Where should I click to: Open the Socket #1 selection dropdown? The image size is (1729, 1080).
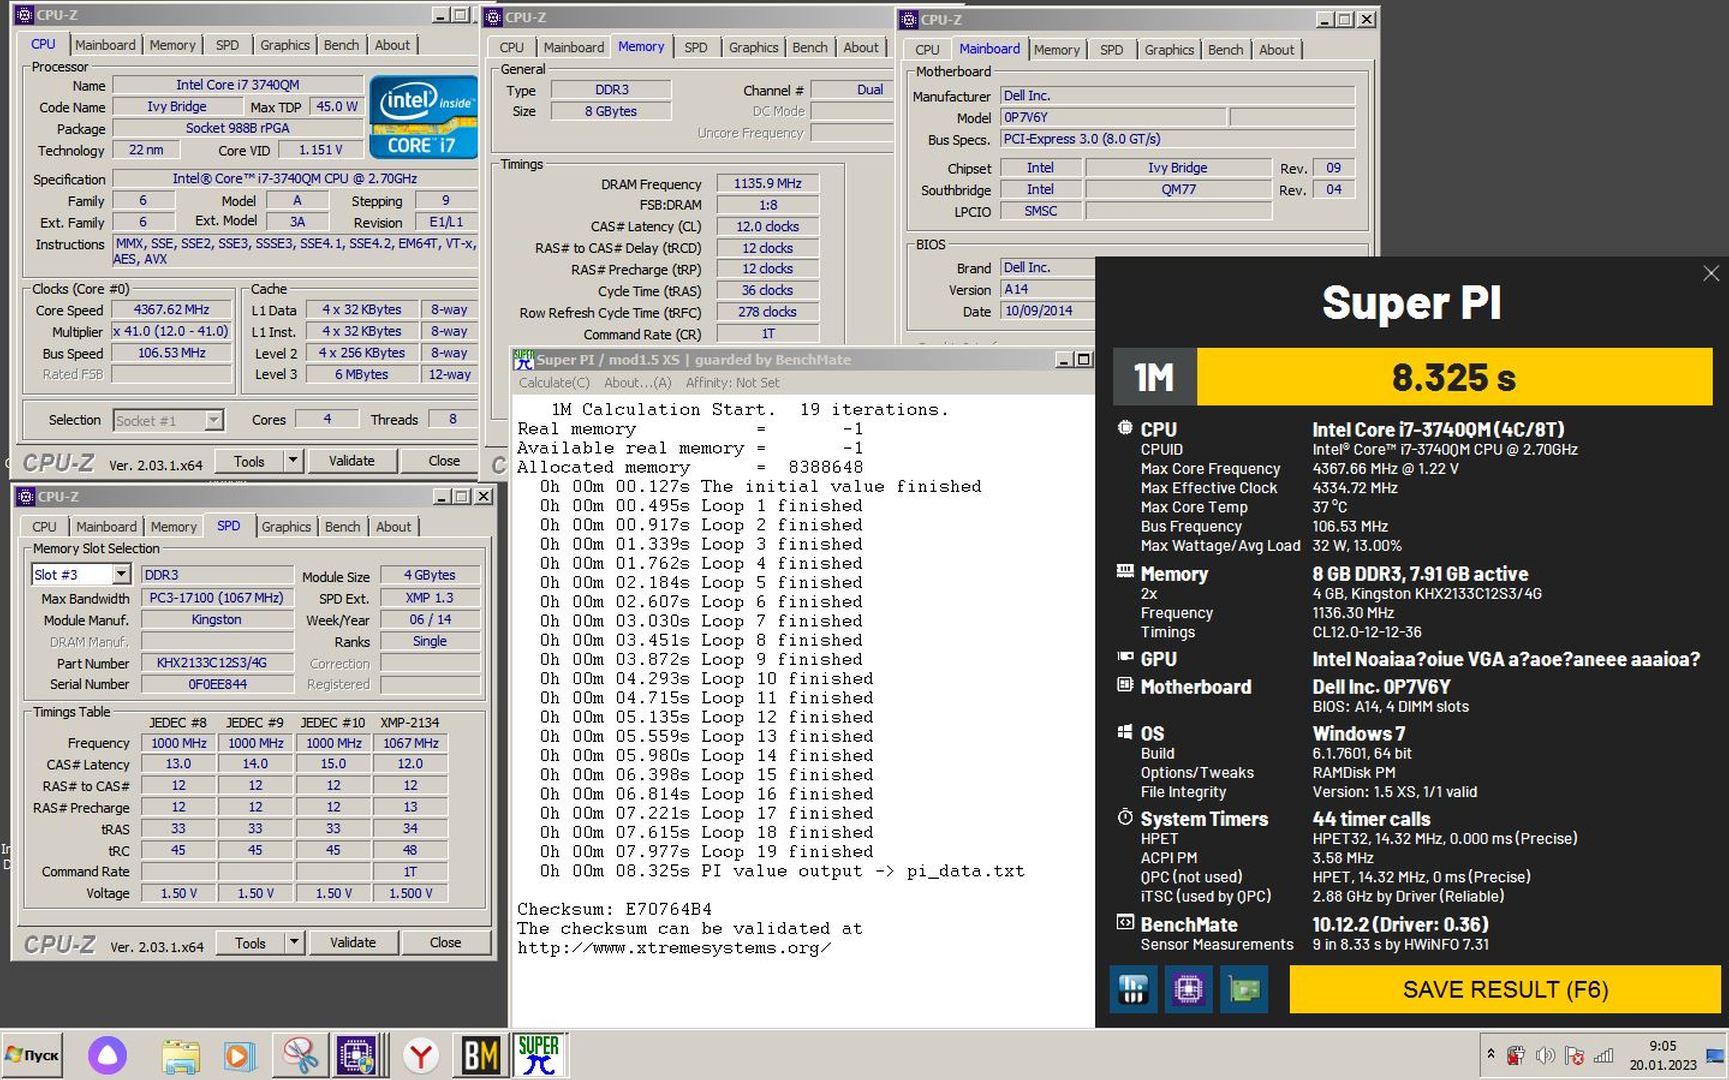pos(214,421)
